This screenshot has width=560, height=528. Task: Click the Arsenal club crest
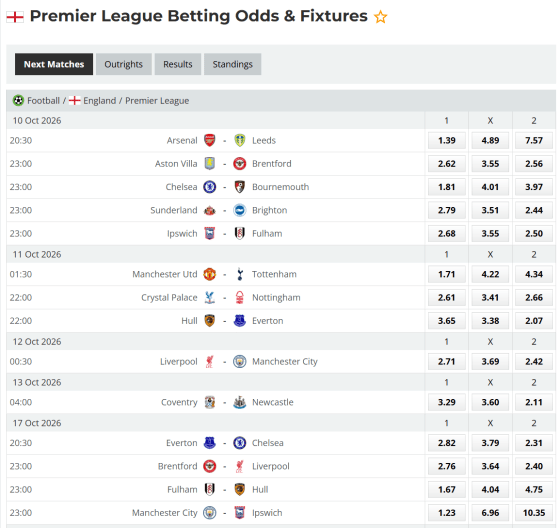[x=210, y=140]
